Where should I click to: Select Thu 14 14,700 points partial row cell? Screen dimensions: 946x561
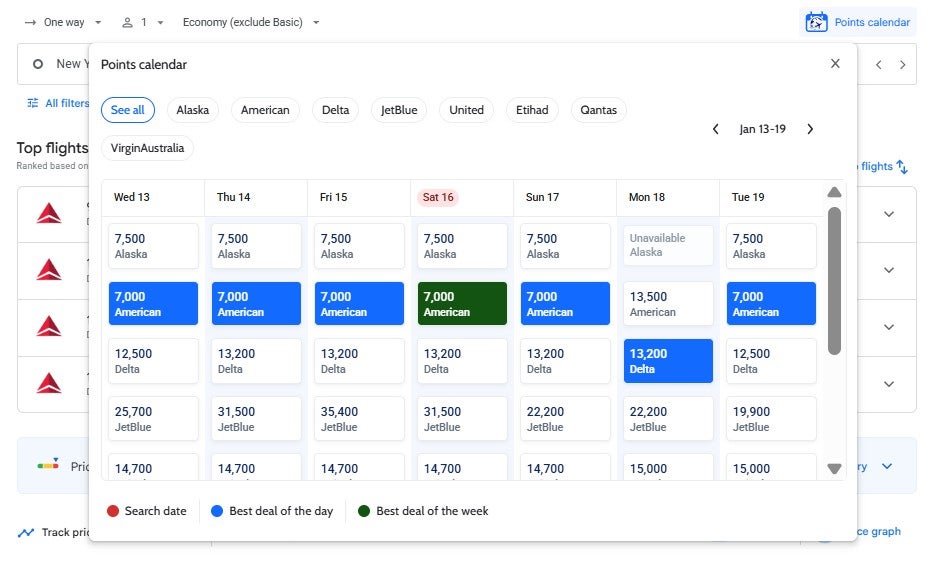point(256,468)
